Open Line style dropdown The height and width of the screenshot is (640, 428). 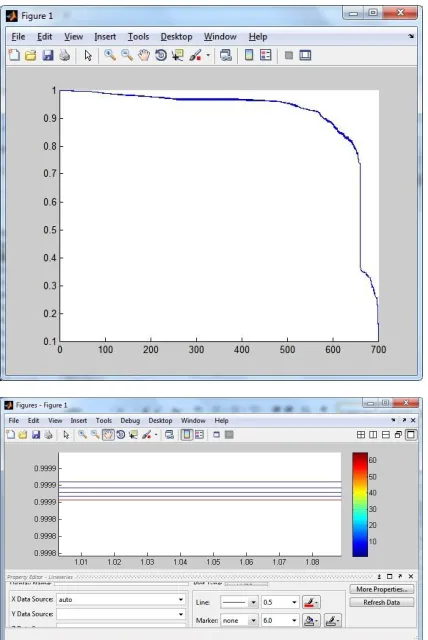[253, 602]
